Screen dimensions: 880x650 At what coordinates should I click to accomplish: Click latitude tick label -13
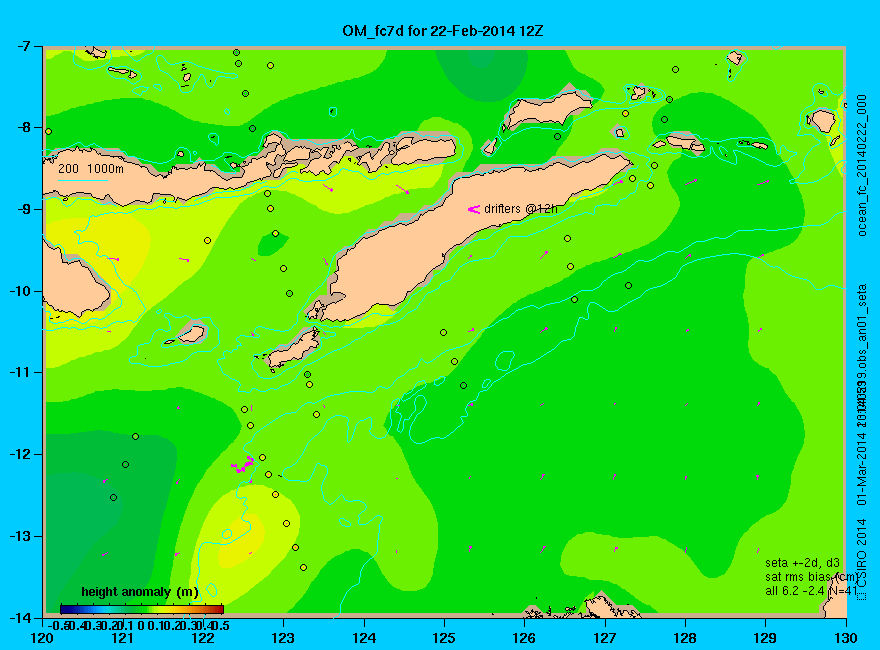pyautogui.click(x=20, y=536)
